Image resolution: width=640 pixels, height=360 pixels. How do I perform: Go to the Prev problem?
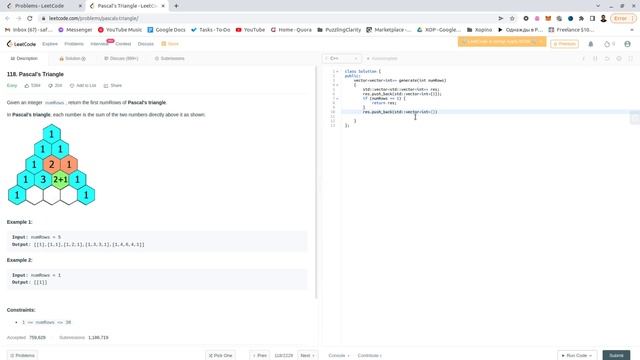(260, 356)
